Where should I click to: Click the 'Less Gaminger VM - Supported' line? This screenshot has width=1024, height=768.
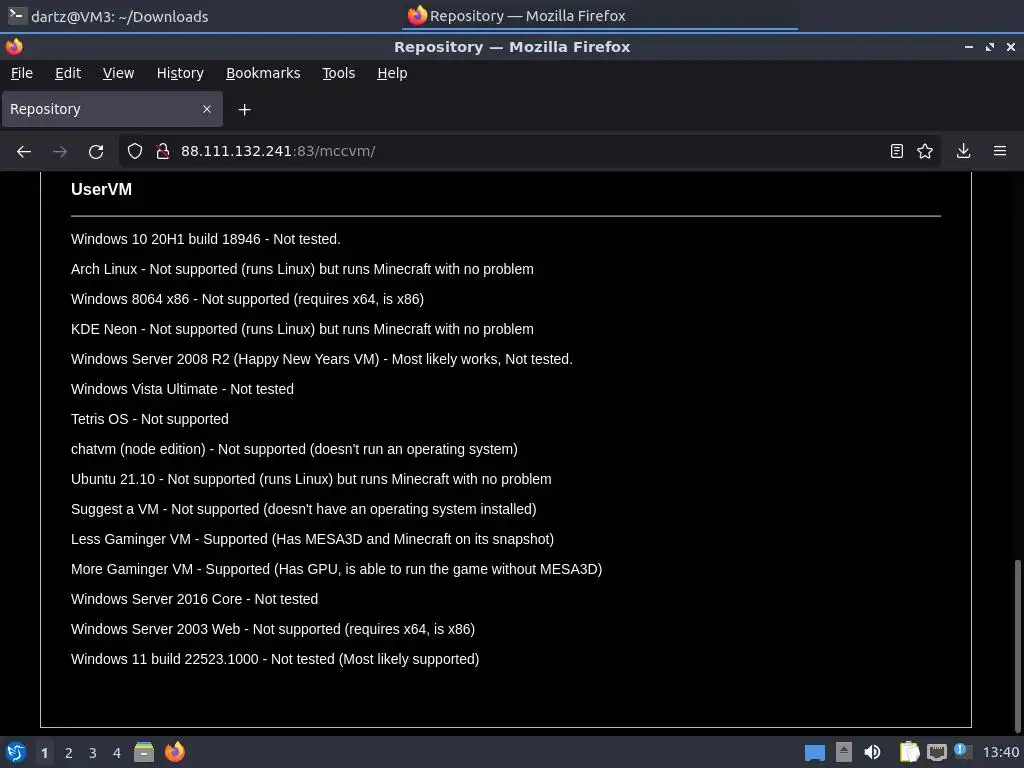point(312,539)
